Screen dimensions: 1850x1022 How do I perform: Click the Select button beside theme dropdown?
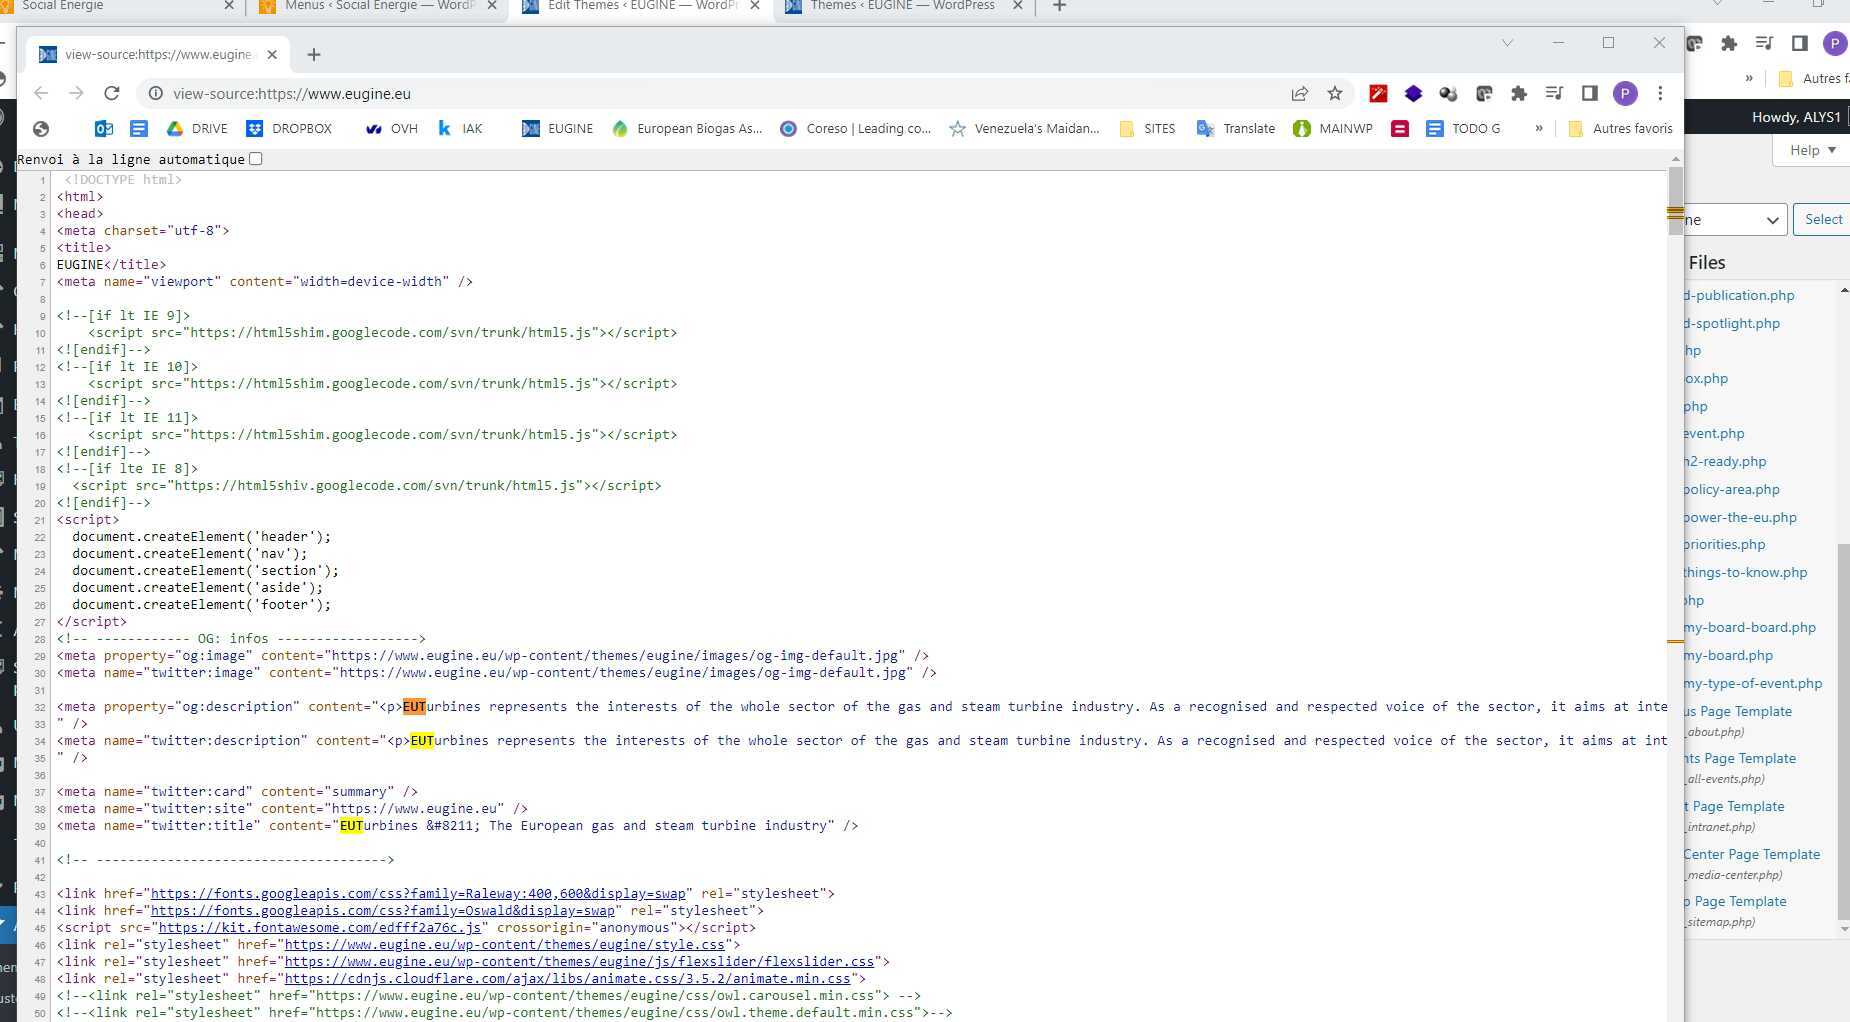tap(1823, 220)
